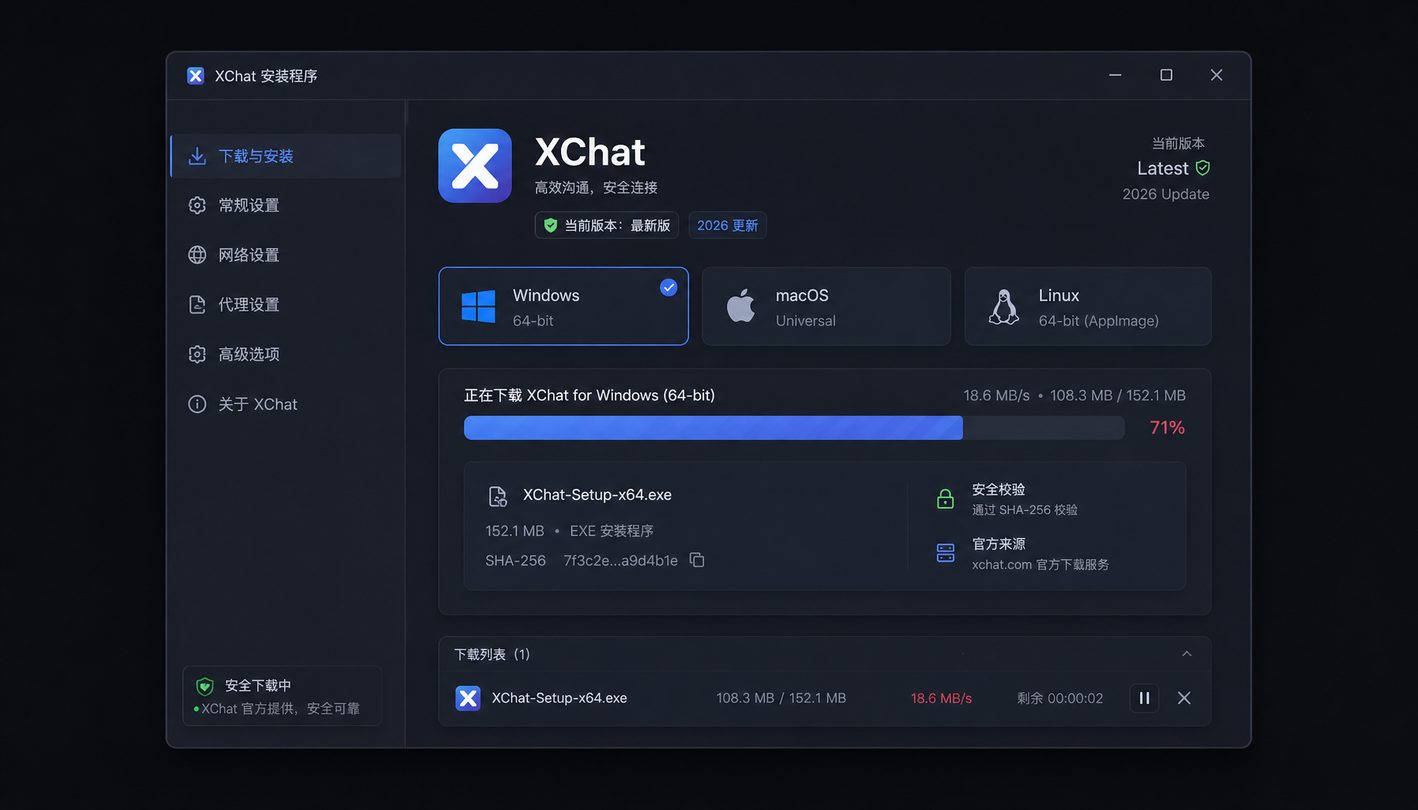Click the 正在下载 XChat for Windows title
Screen dimensions: 1418x810
pyautogui.click(x=589, y=395)
